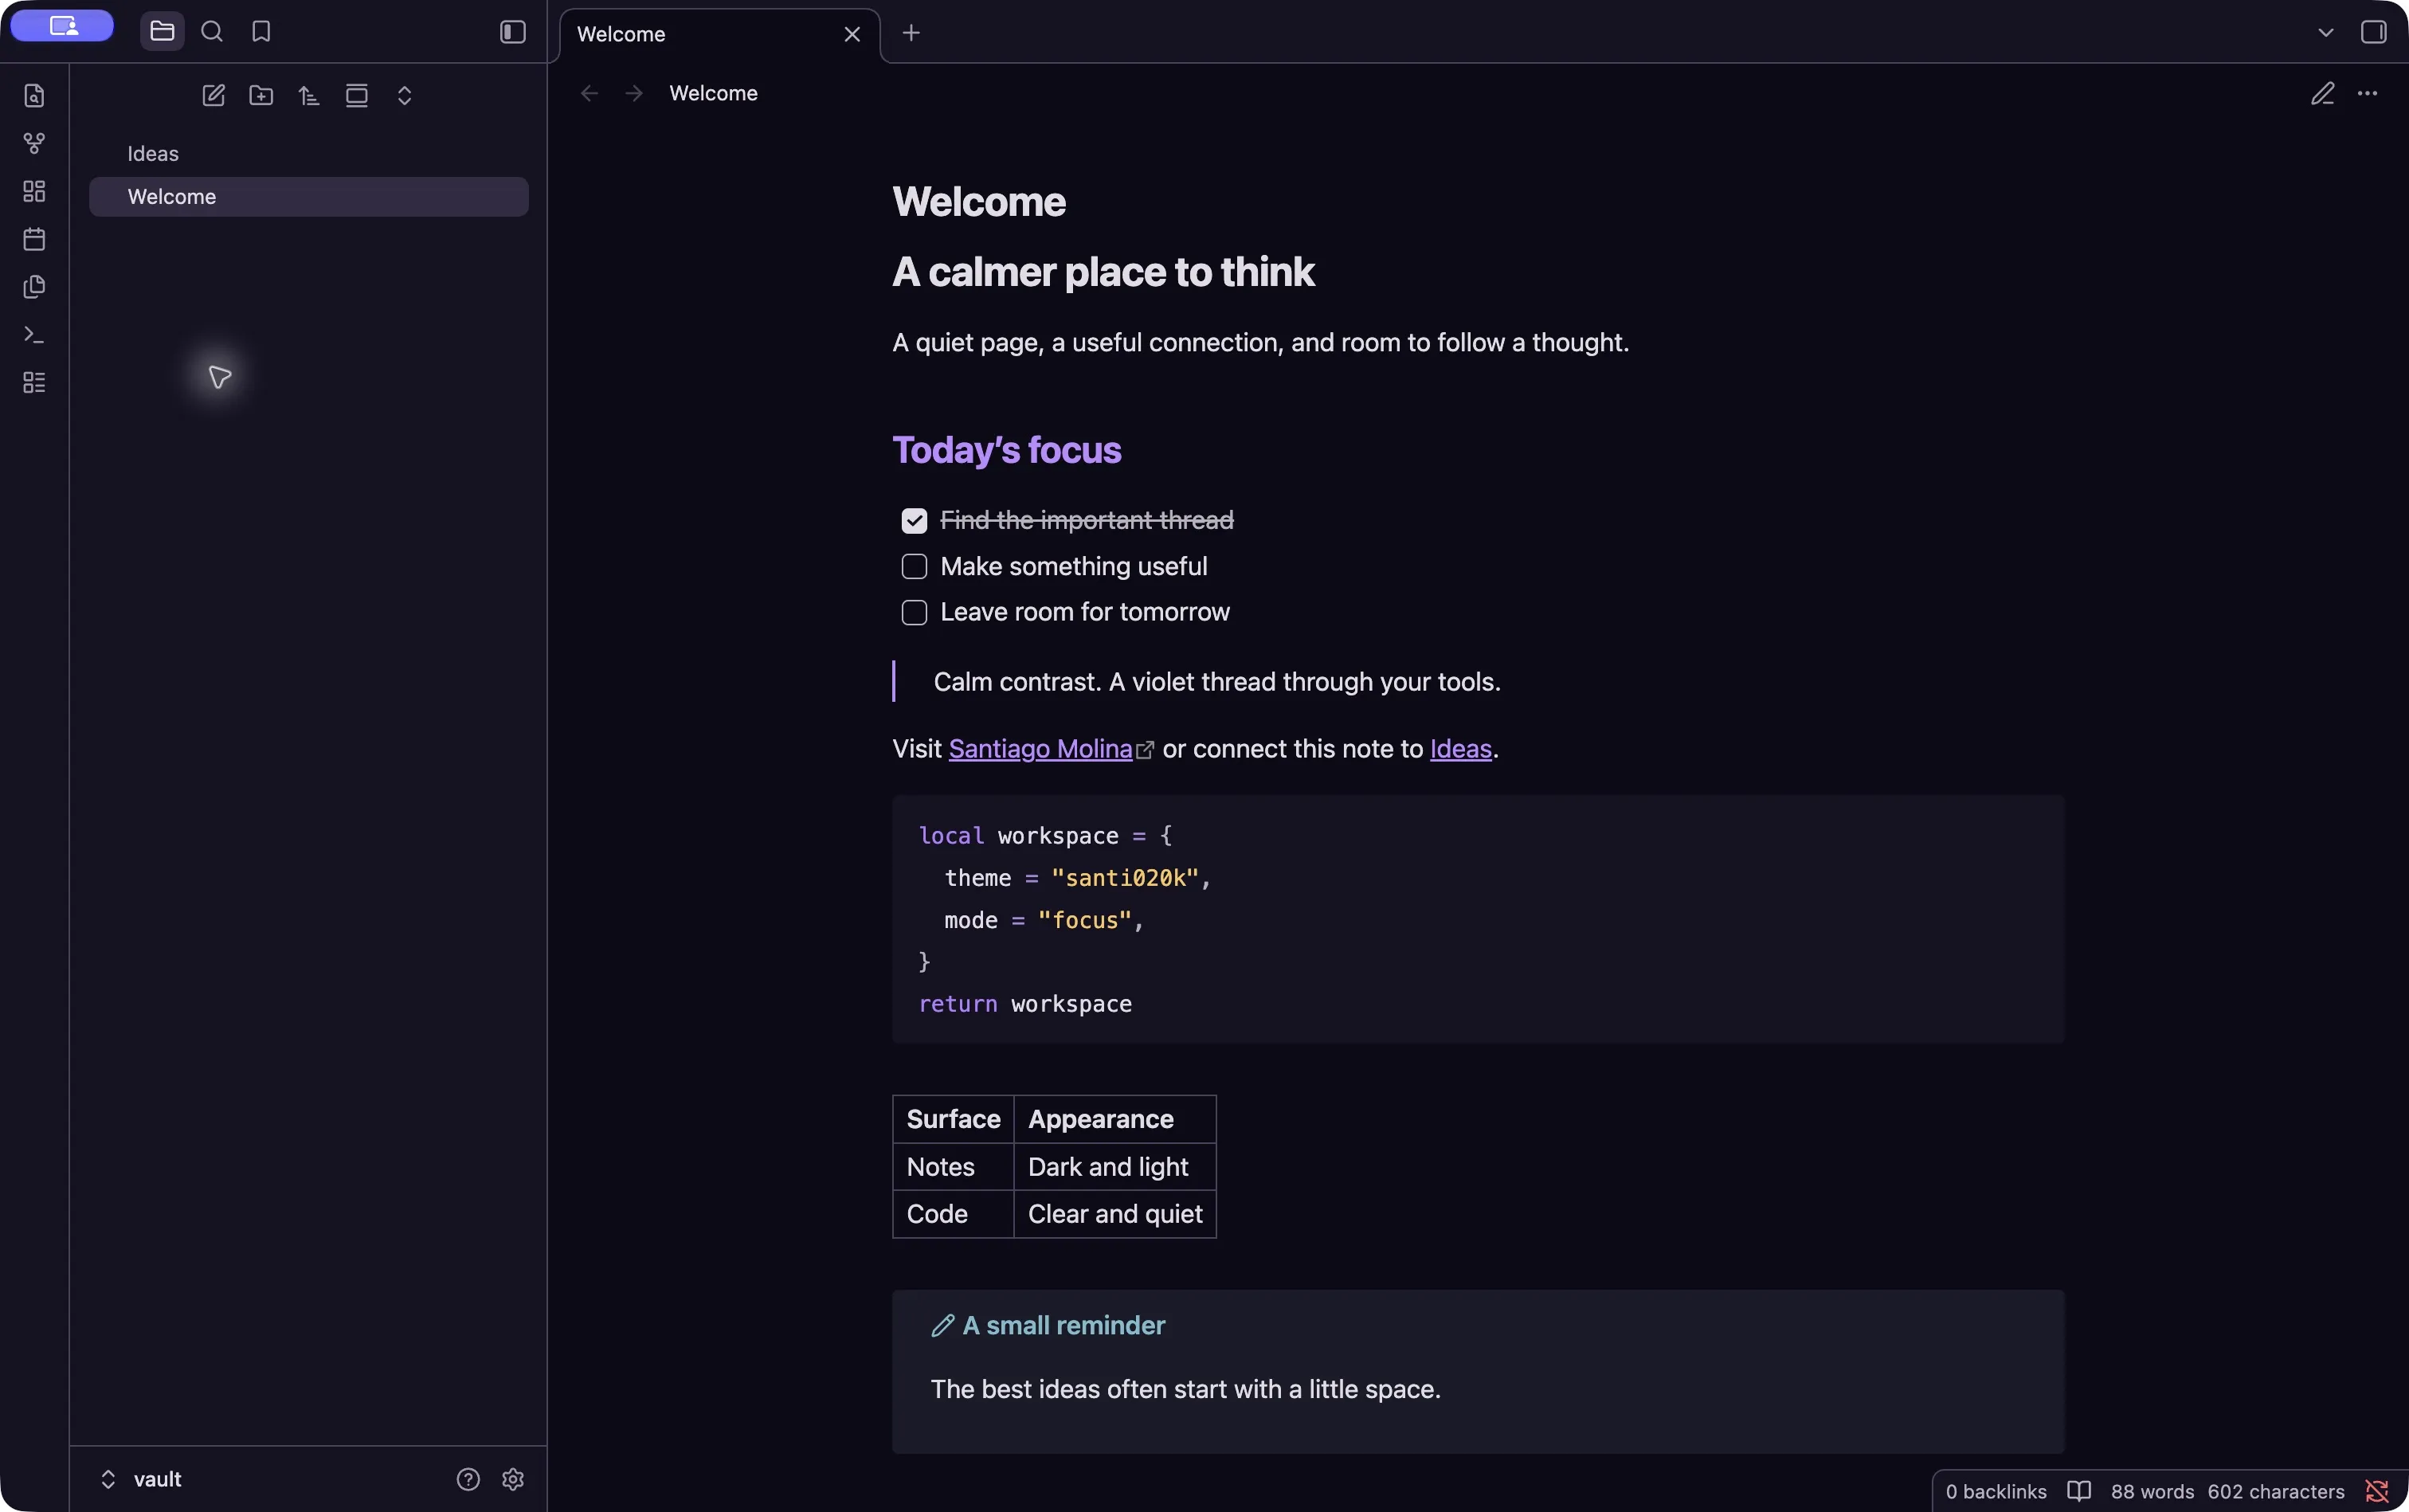Viewport: 2409px width, 1512px height.
Task: Select the Welcome note in file list
Action: coord(309,197)
